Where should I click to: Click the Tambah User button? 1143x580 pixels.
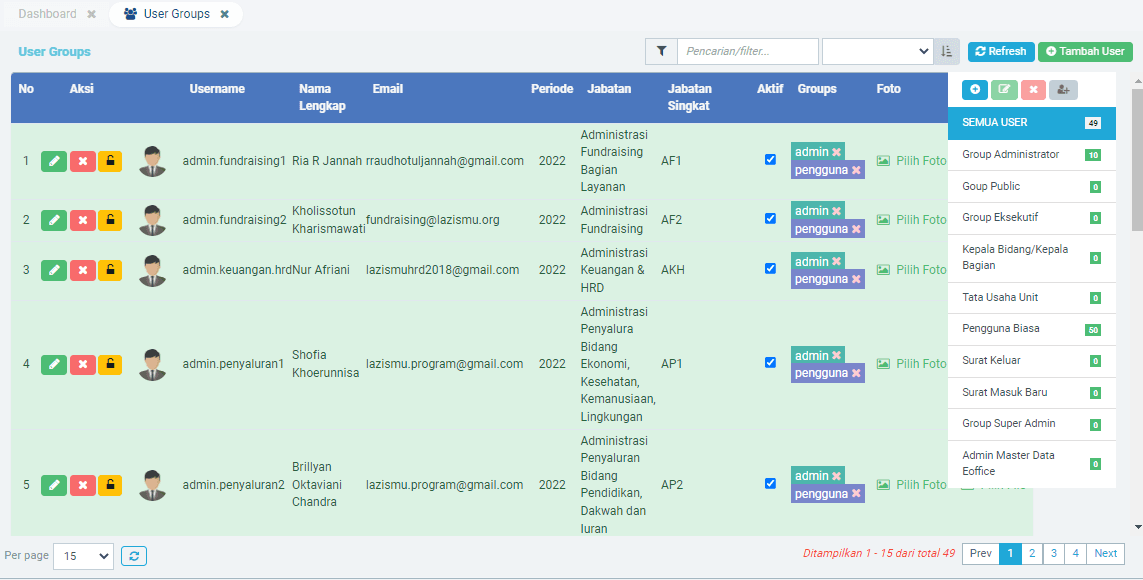(x=1085, y=52)
